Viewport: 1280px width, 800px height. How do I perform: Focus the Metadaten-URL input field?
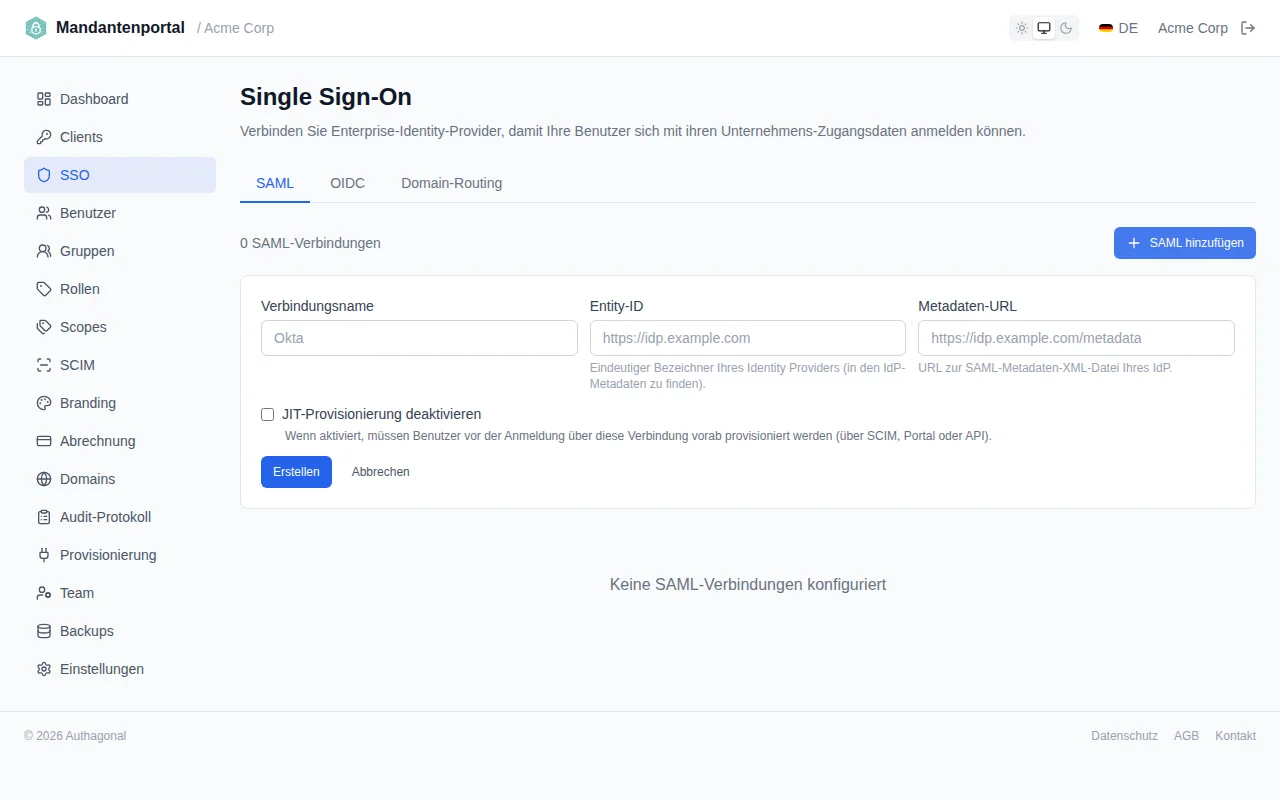tap(1076, 338)
